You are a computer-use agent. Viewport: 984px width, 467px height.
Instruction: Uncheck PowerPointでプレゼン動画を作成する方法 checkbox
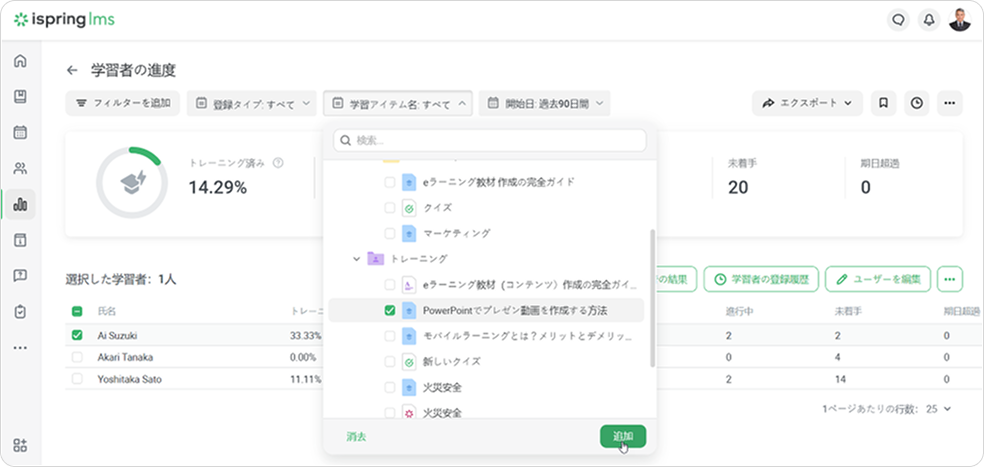click(x=390, y=311)
